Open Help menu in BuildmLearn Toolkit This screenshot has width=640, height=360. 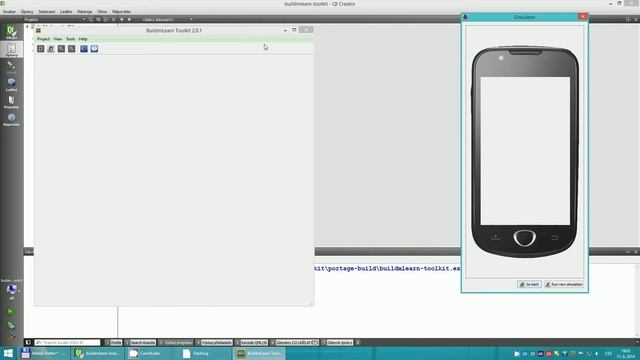(x=83, y=39)
